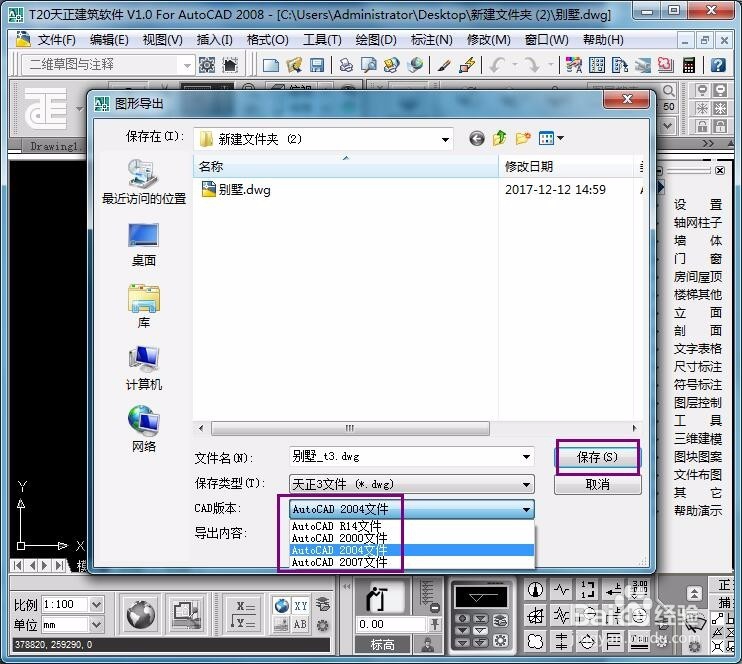Choose AutoCAD 2007文件 from the list
The height and width of the screenshot is (664, 742).
pos(412,562)
